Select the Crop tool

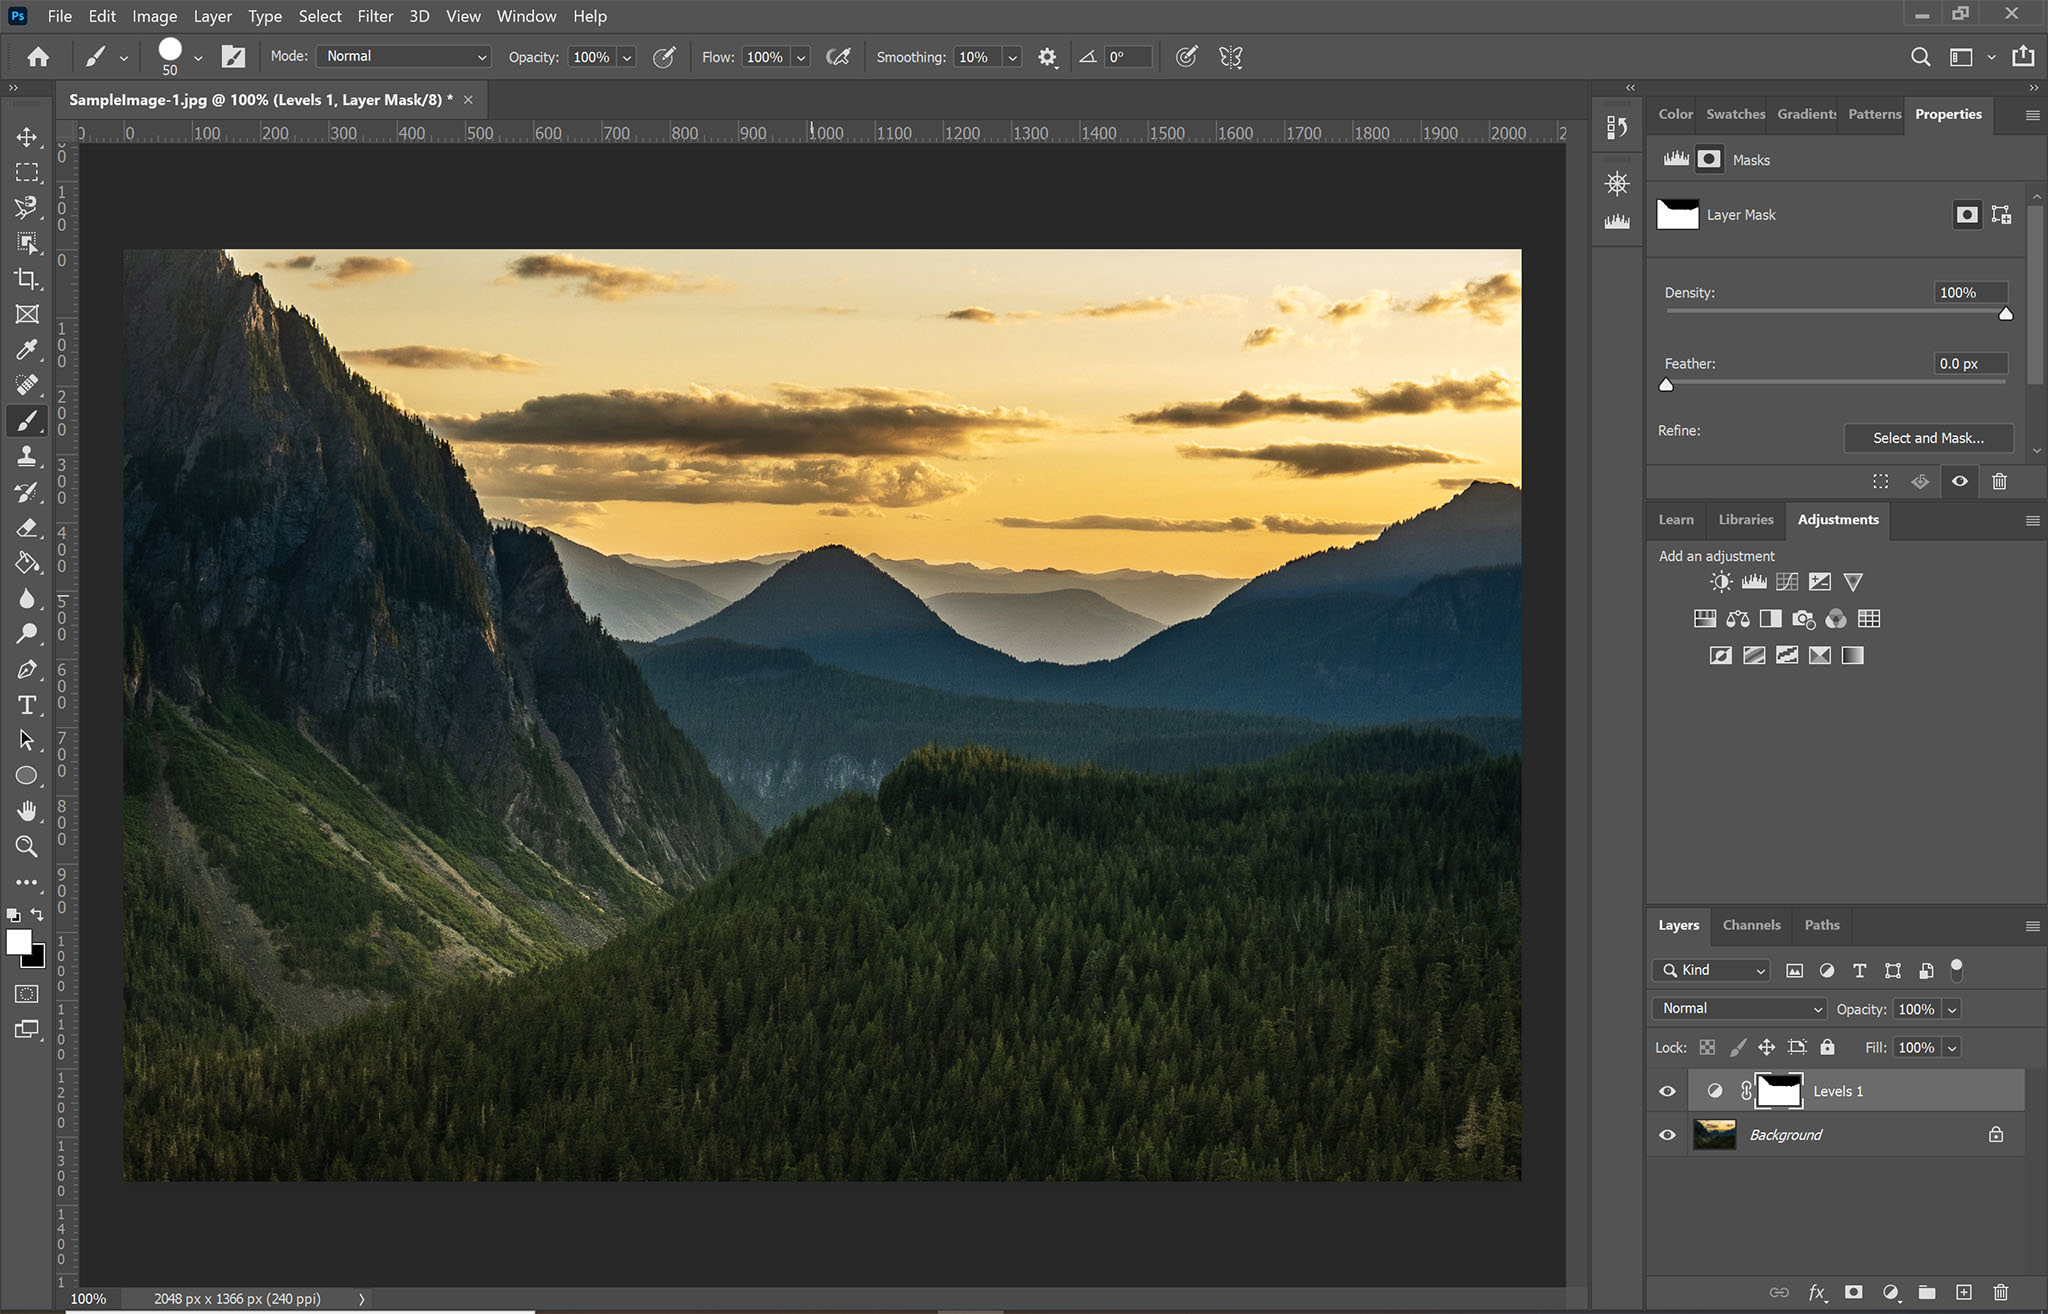pos(27,280)
